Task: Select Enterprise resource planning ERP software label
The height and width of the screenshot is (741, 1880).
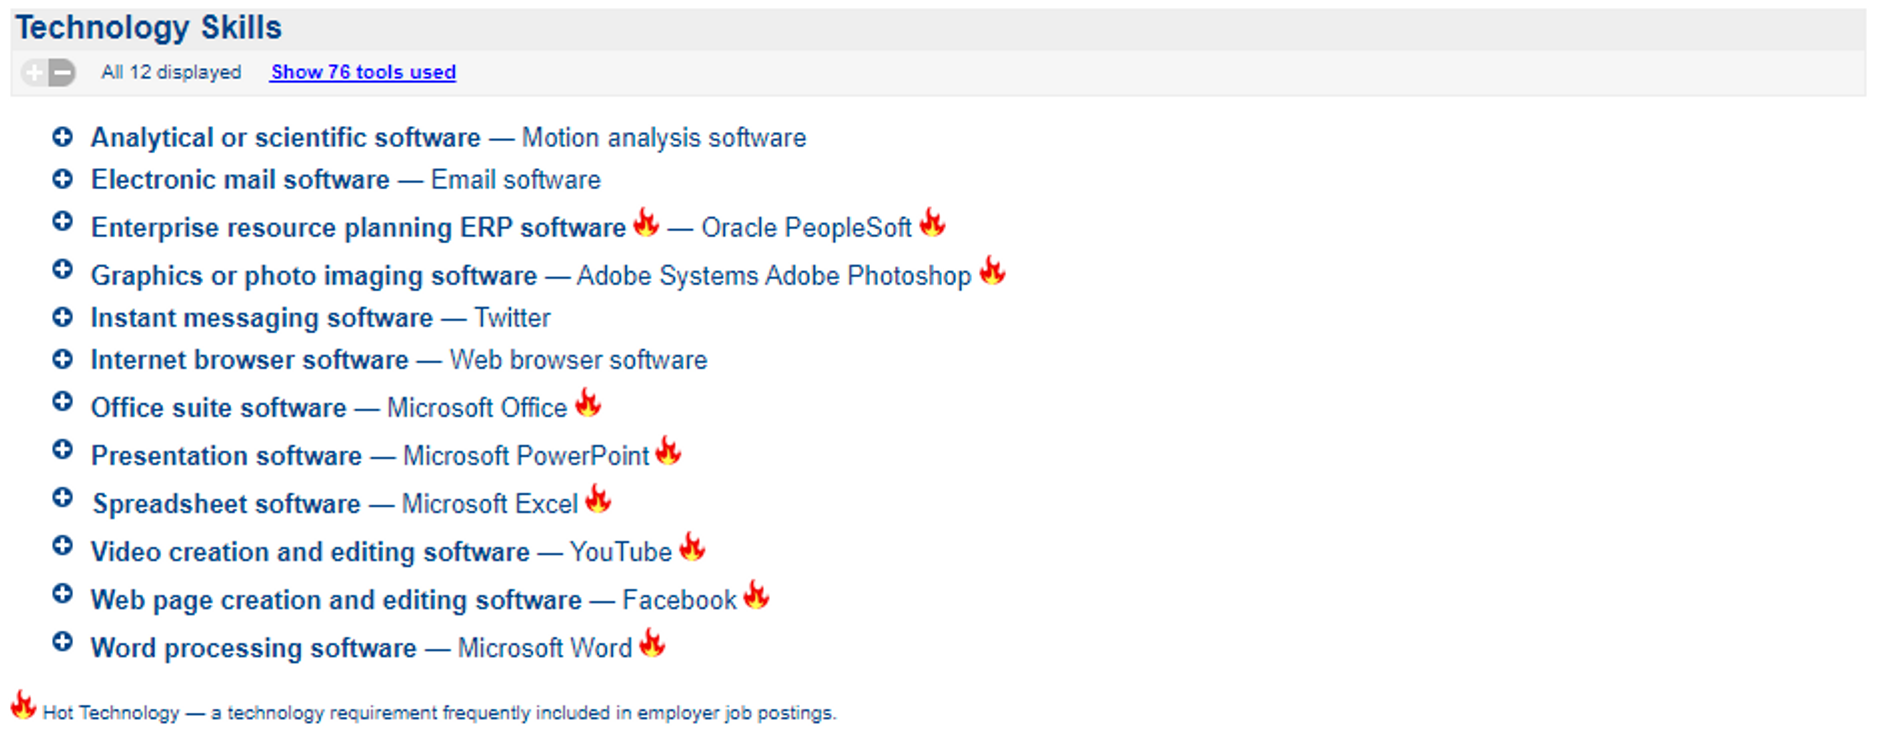Action: tap(358, 228)
